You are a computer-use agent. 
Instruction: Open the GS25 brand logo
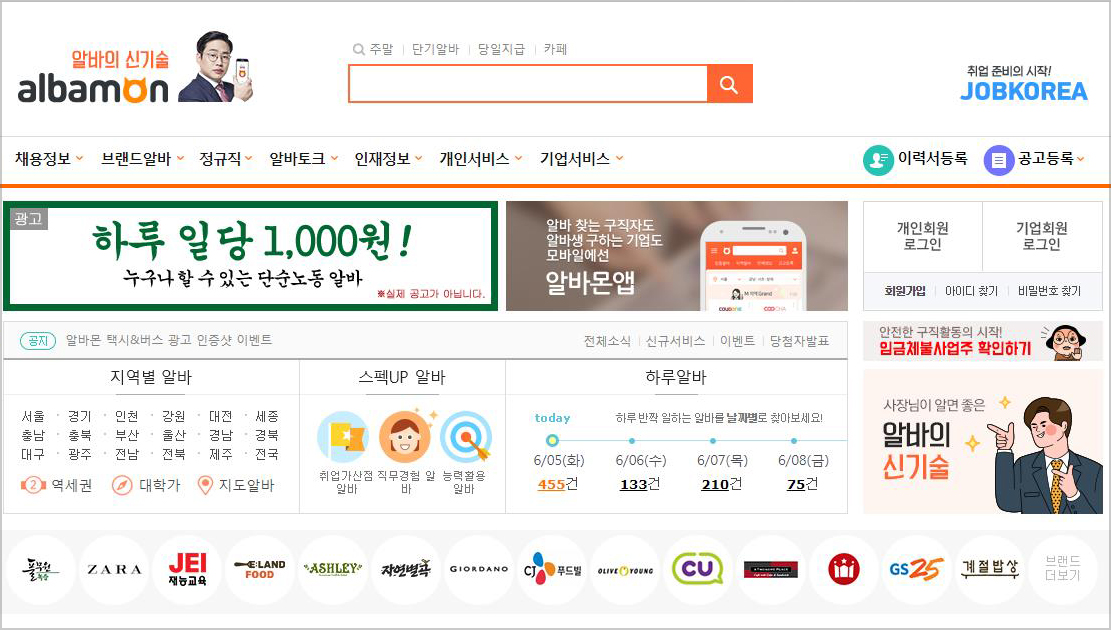(x=916, y=570)
